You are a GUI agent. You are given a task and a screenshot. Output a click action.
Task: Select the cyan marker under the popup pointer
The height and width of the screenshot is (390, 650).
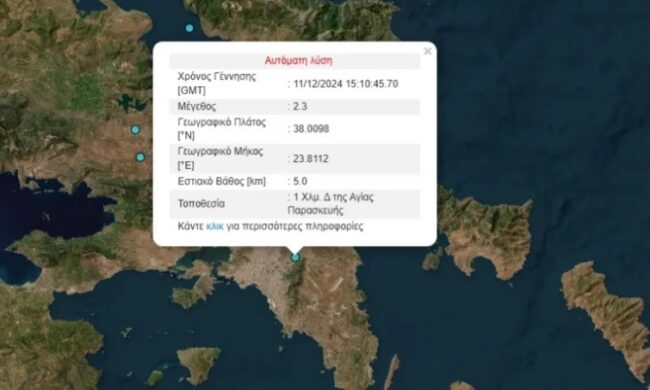pyautogui.click(x=295, y=257)
